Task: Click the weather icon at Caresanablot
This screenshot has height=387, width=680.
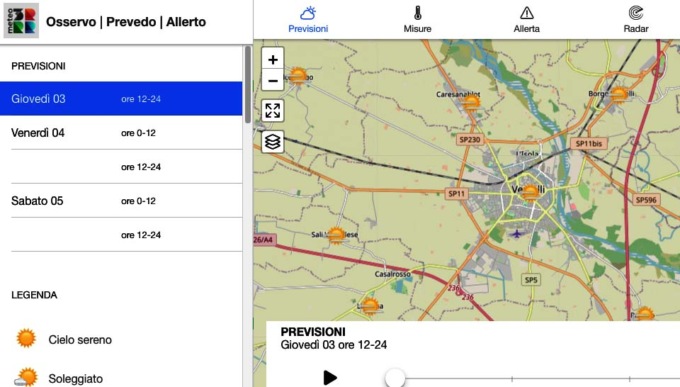Action: point(471,104)
